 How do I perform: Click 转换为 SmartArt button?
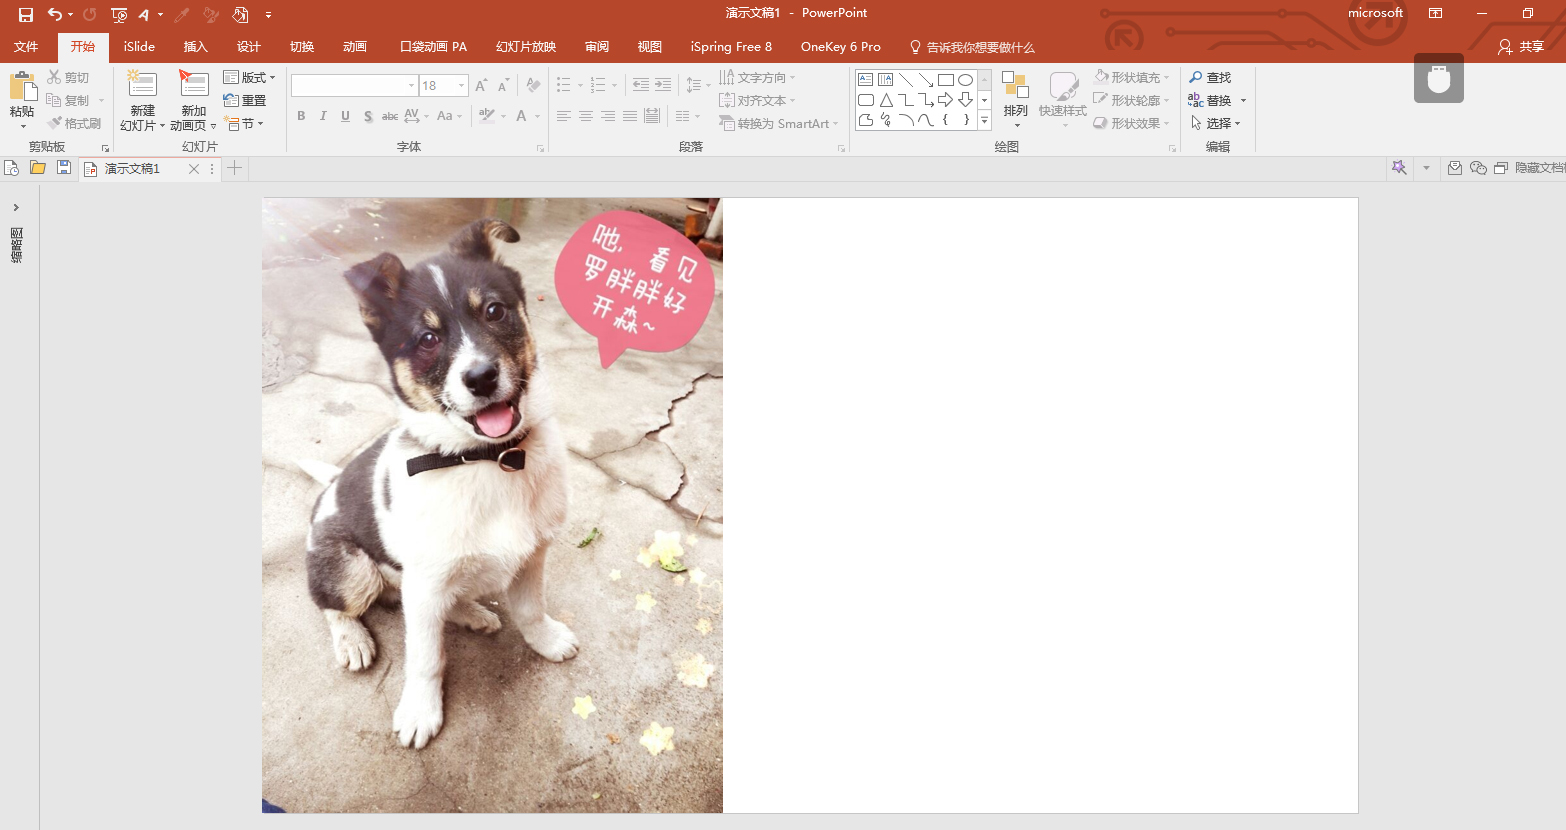778,123
